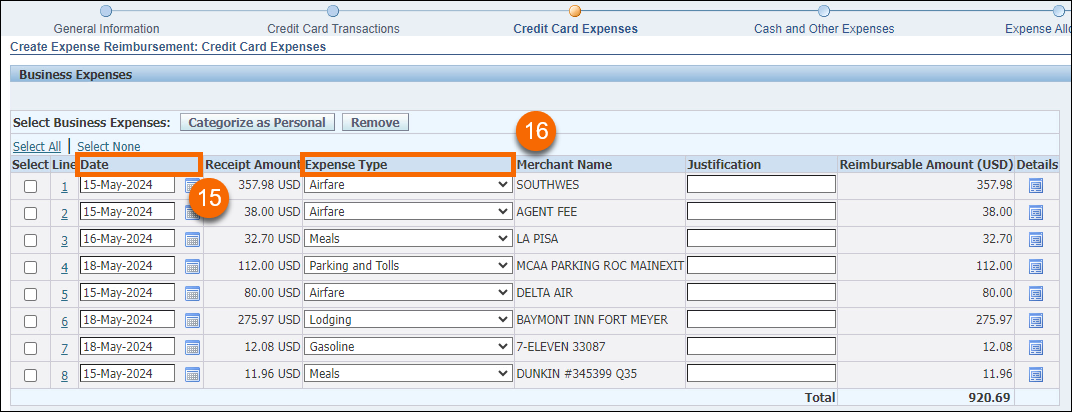Image resolution: width=1072 pixels, height=412 pixels.
Task: Go to Cash and Other Expenses step
Action: 824,29
